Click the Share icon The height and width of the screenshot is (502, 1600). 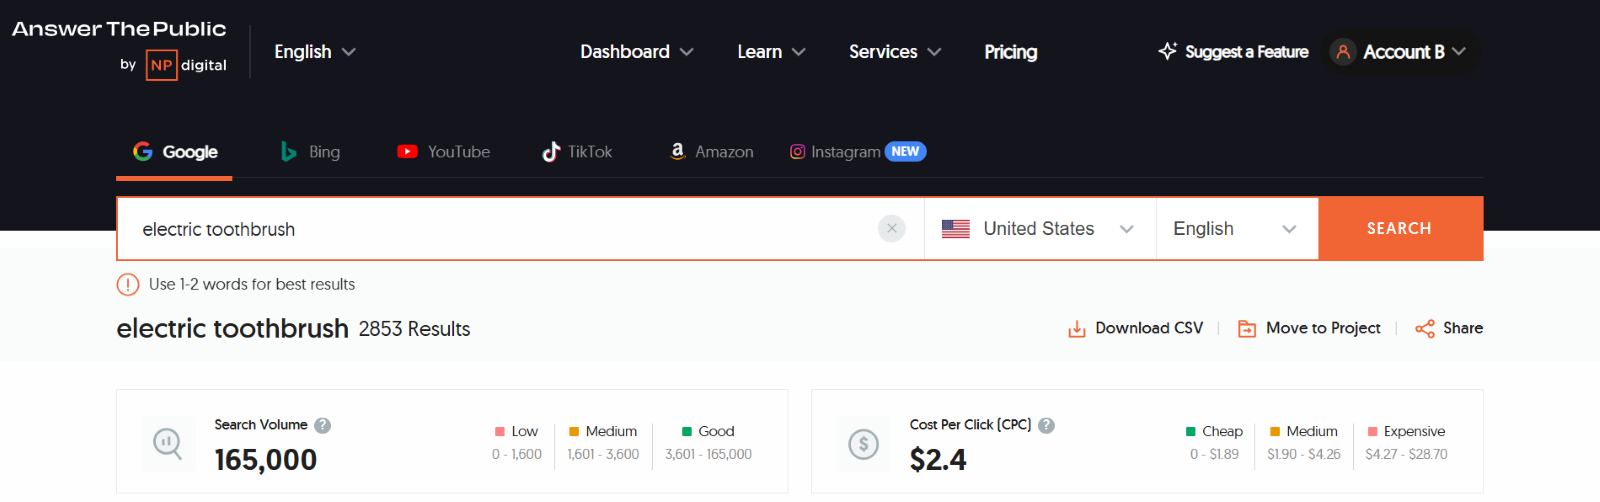1425,329
